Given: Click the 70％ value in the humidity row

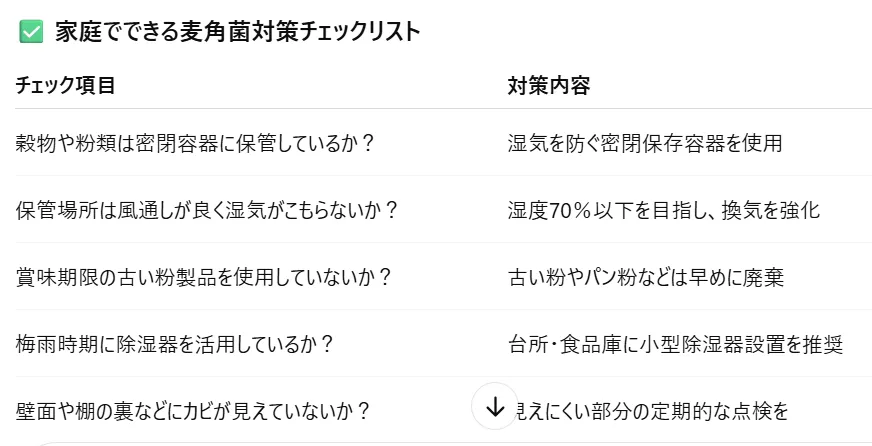Looking at the screenshot, I should tap(570, 210).
